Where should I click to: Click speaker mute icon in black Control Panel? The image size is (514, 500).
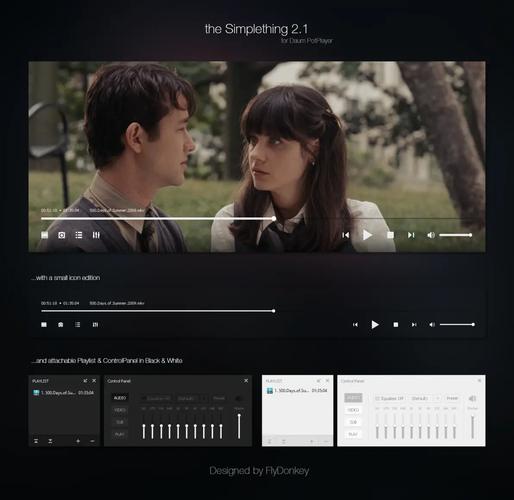pos(239,398)
